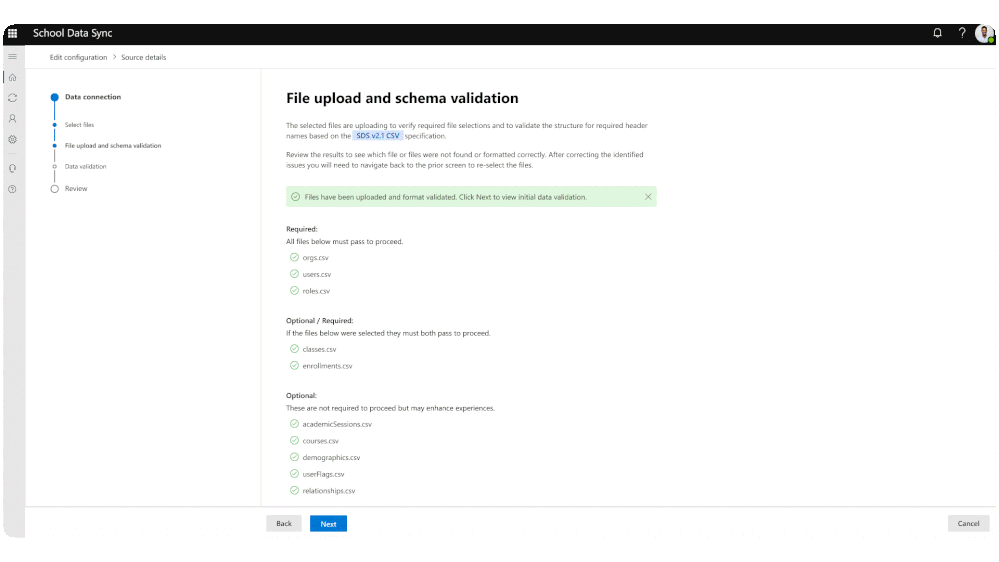Go to Edit configuration breadcrumb
Viewport: 999px width, 562px height.
[78, 57]
